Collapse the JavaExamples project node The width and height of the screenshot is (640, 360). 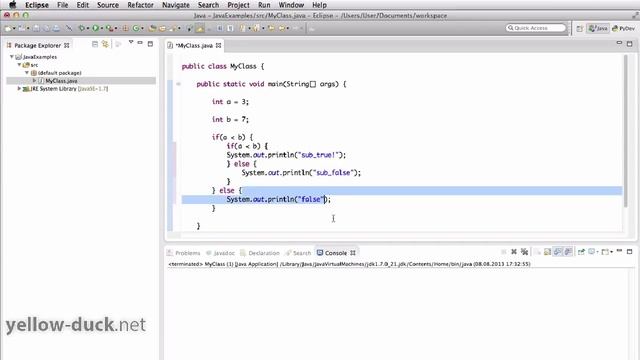pyautogui.click(x=12, y=57)
